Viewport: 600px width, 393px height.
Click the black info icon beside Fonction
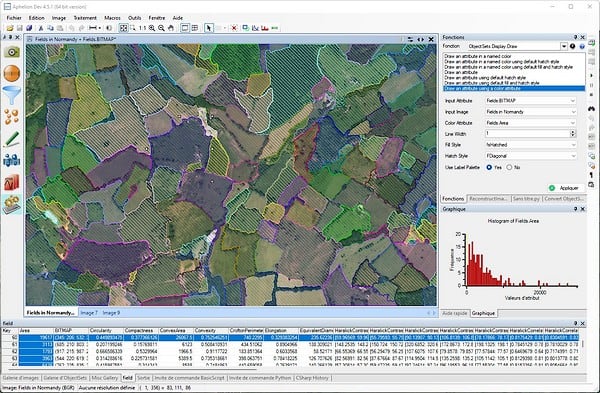[572, 46]
